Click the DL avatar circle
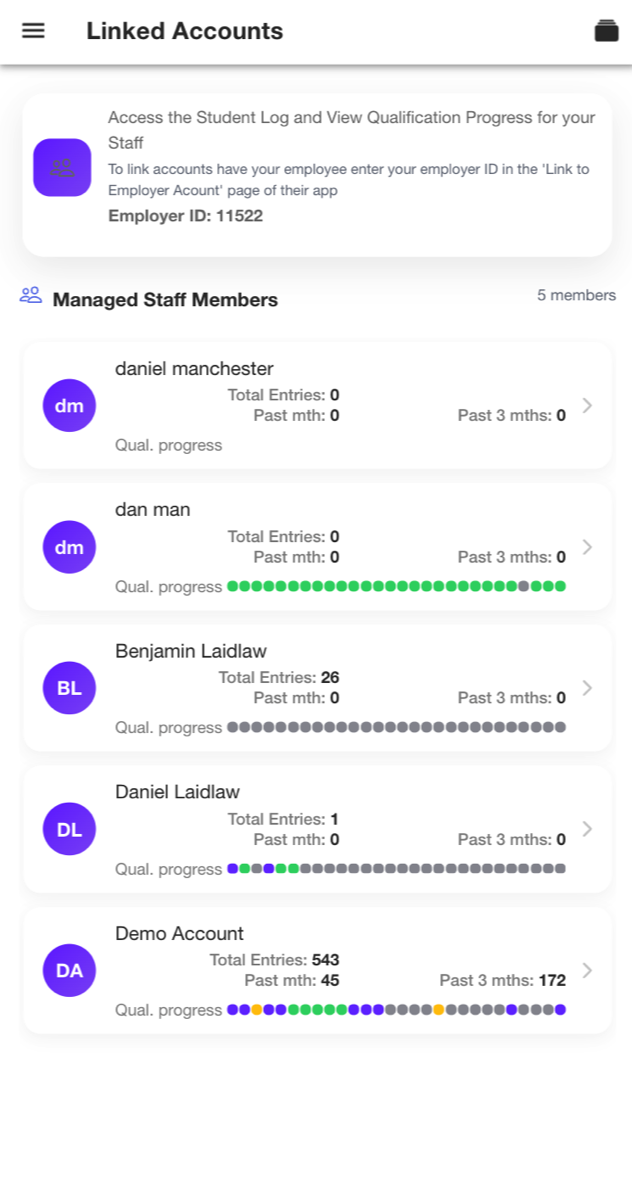 (70, 829)
